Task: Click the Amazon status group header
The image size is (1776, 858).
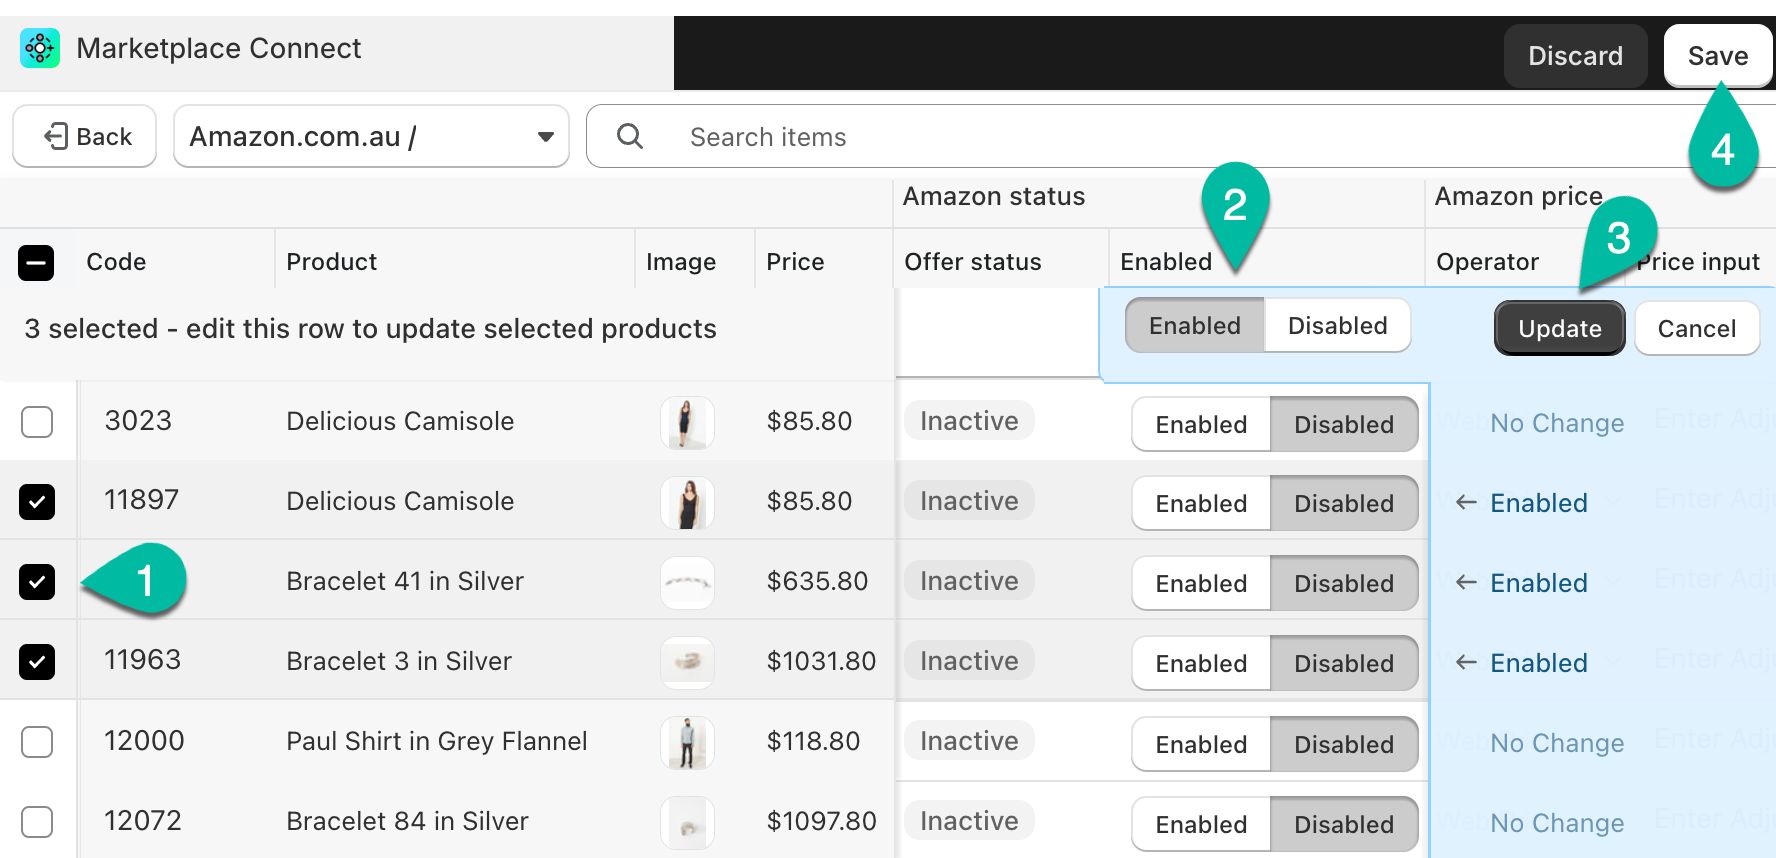Action: (x=994, y=196)
